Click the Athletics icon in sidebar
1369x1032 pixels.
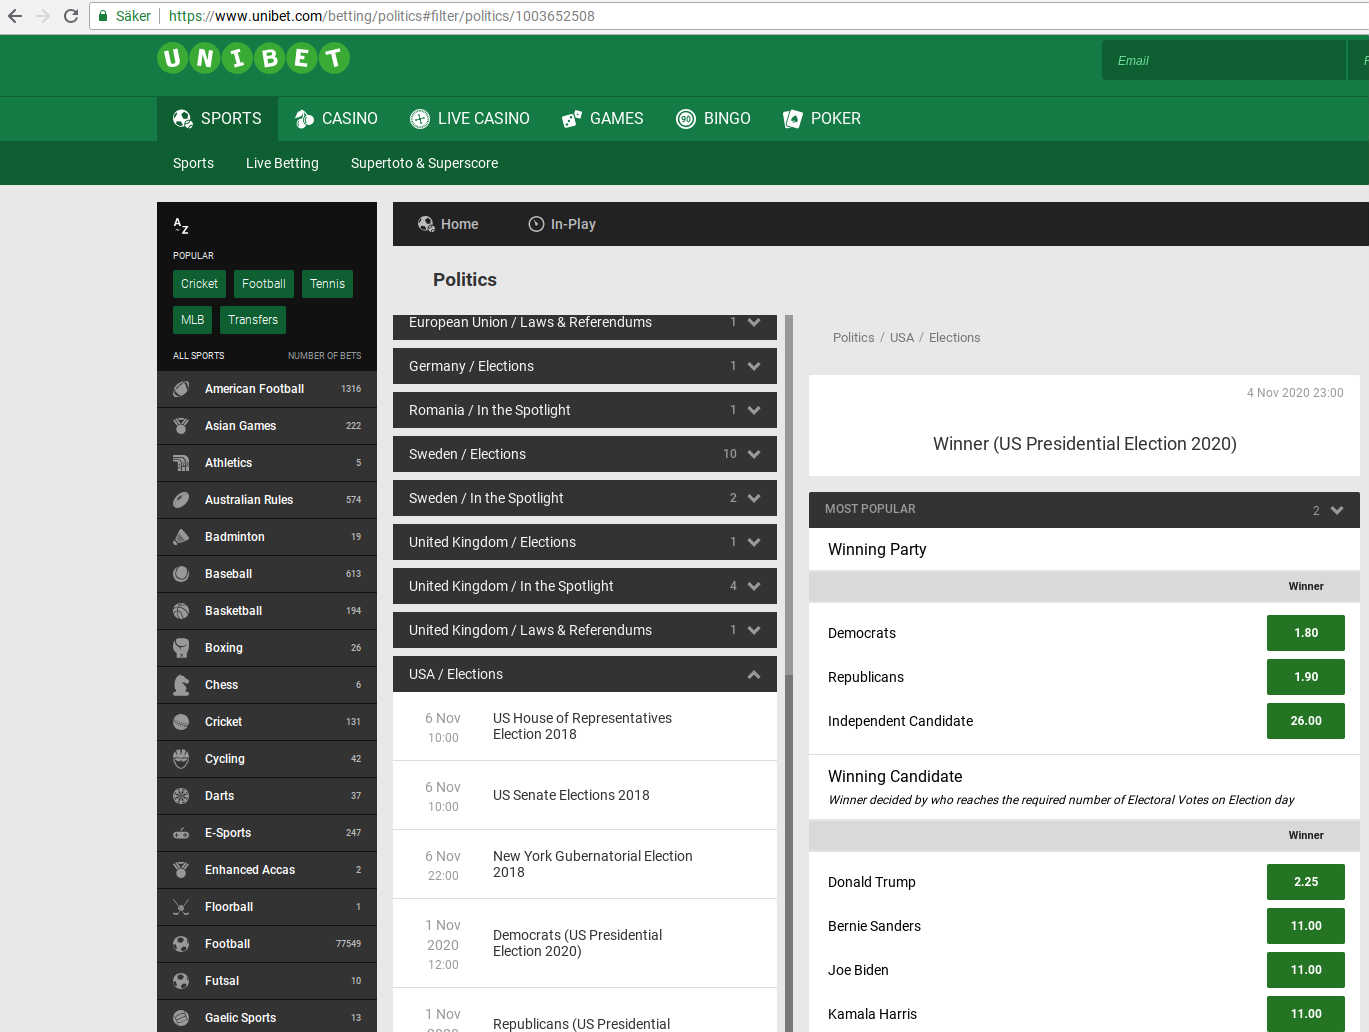click(181, 463)
